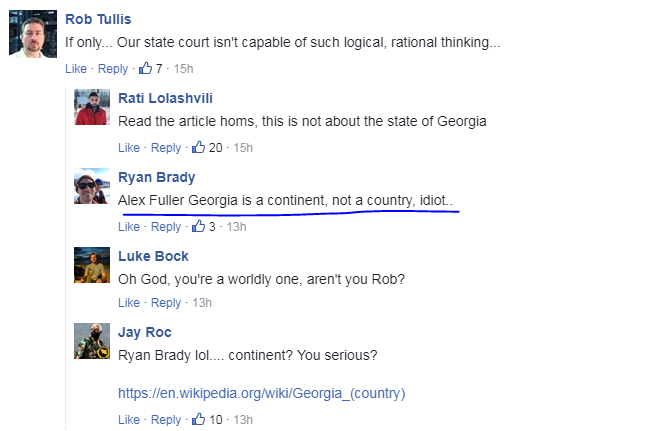Open Luke Bock's profile name link
The image size is (671, 431).
(153, 256)
